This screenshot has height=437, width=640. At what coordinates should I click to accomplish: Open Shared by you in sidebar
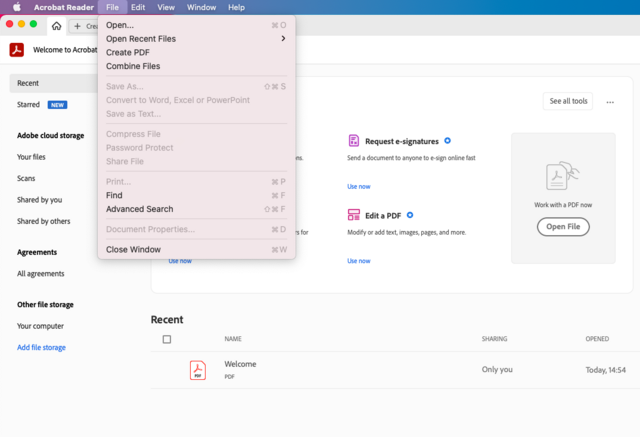[40, 200]
